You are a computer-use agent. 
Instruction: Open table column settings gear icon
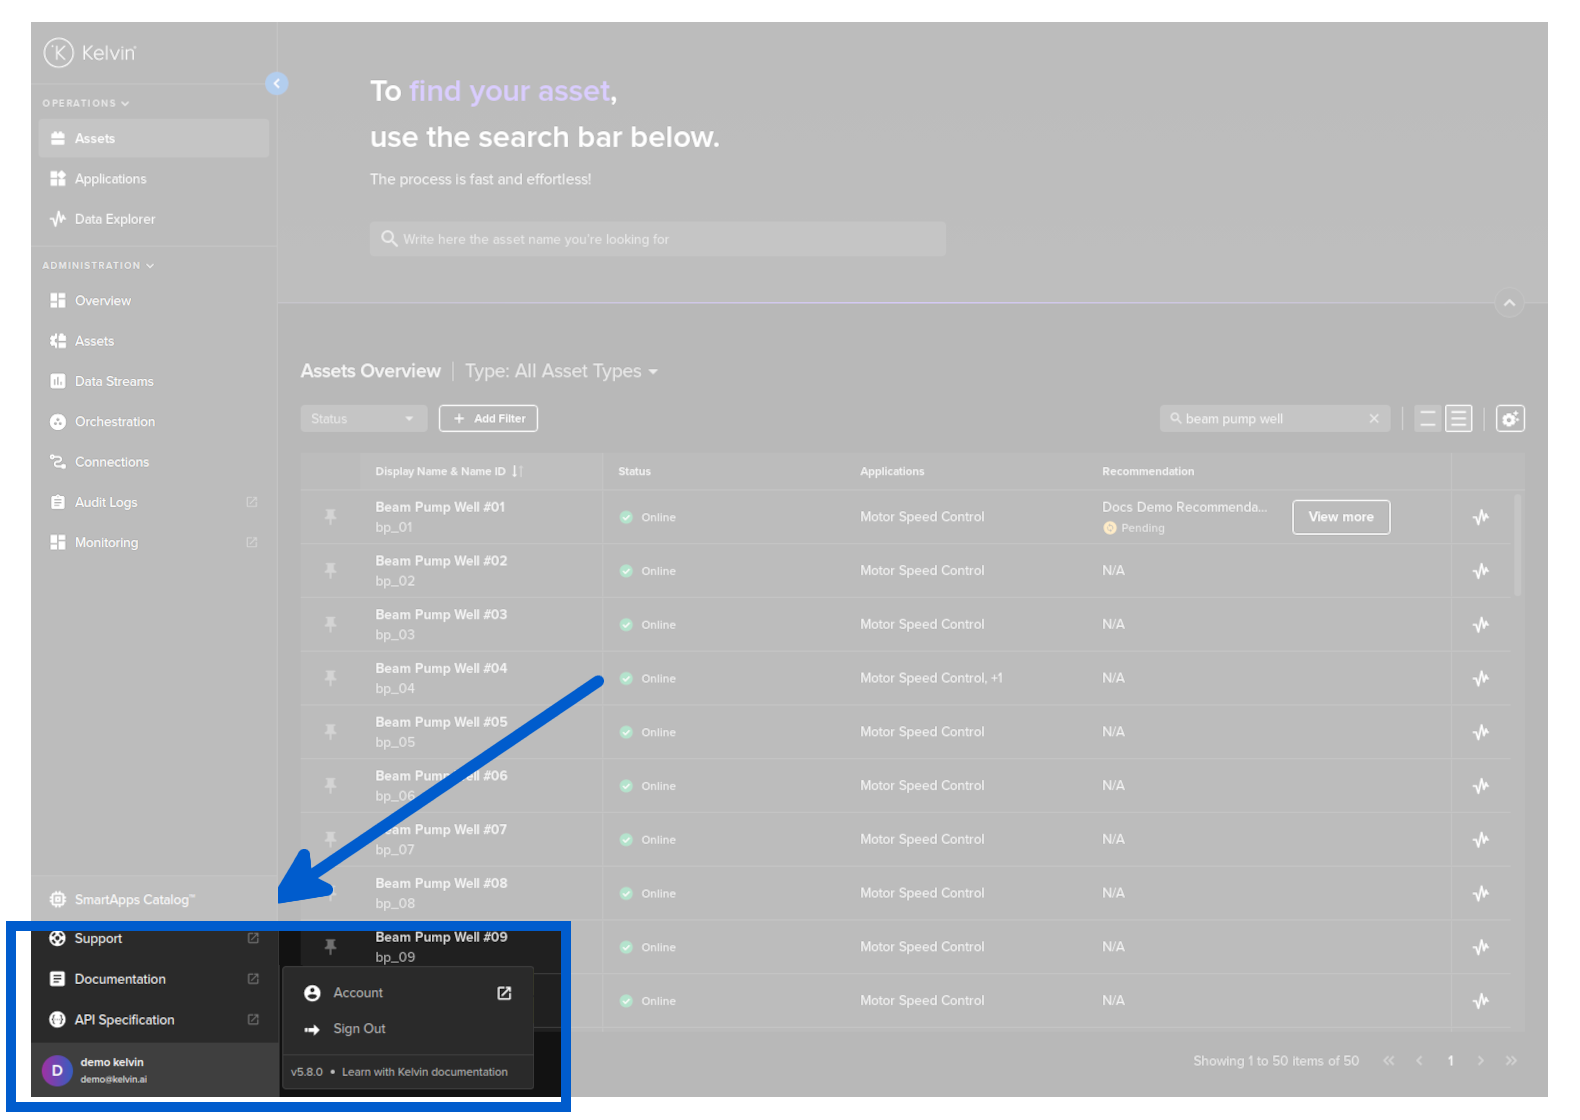1509,419
